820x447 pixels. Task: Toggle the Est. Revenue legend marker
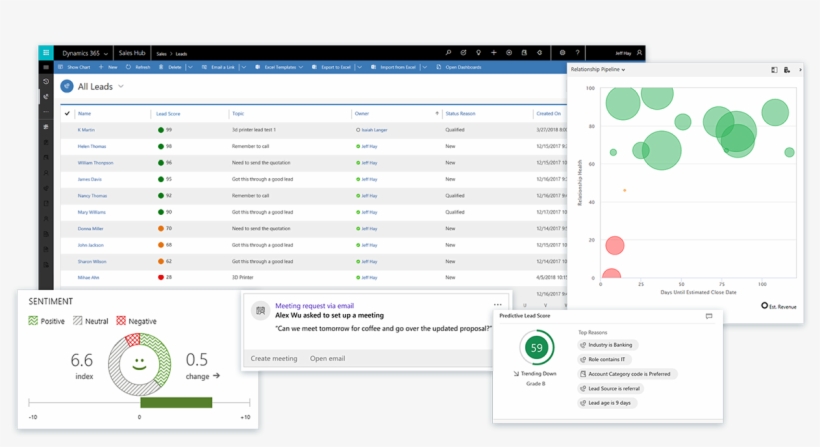point(765,305)
